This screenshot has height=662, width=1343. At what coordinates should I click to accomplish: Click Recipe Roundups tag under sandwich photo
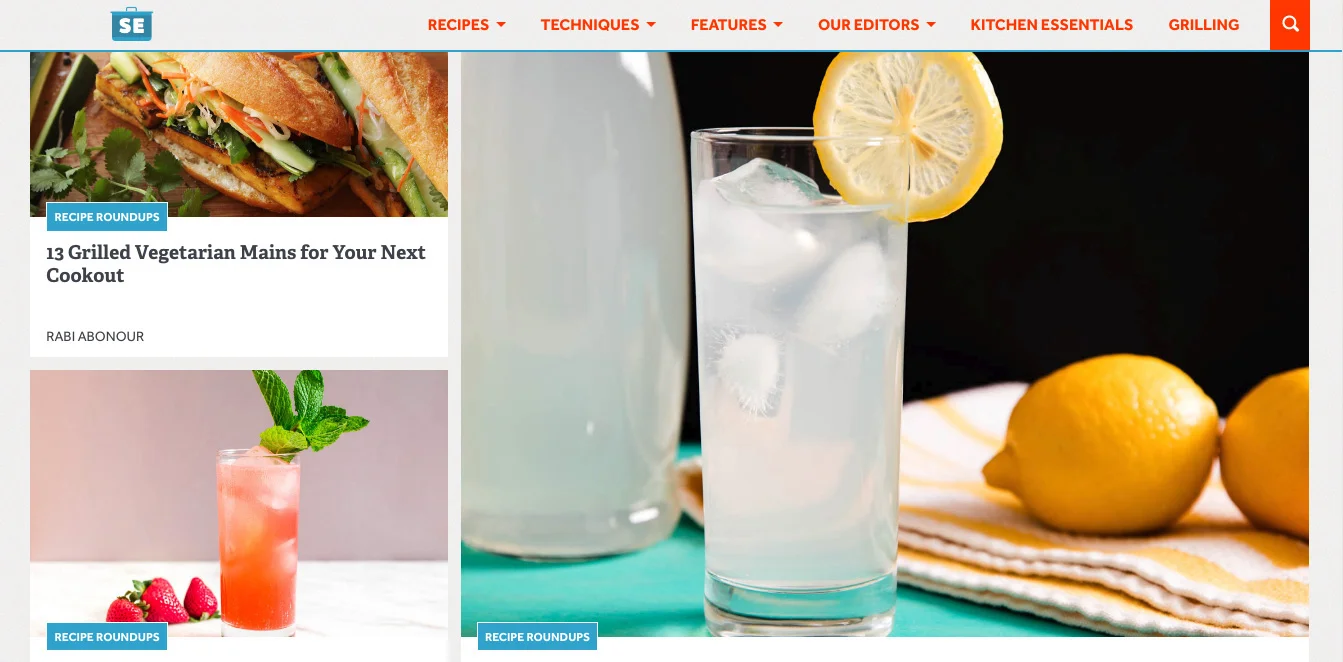(107, 217)
